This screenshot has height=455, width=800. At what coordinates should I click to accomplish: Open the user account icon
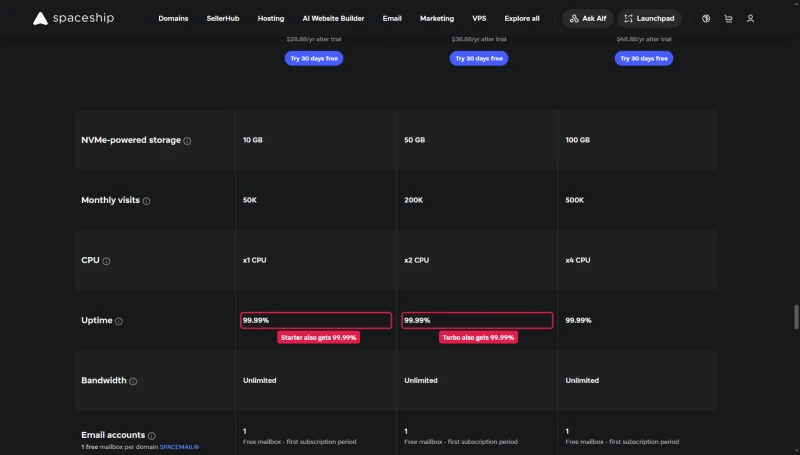(x=750, y=18)
